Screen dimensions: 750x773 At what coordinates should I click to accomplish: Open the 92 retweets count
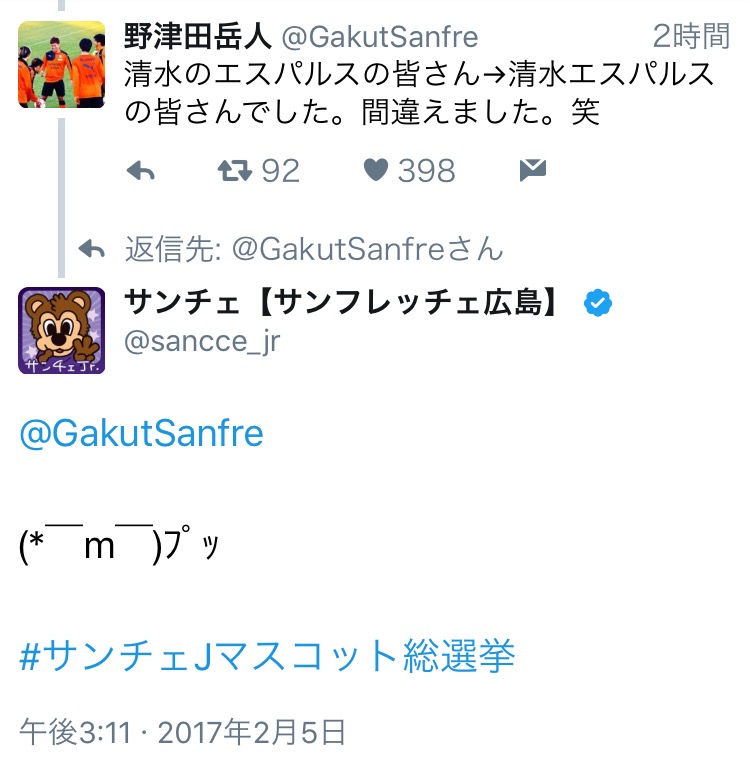(279, 171)
